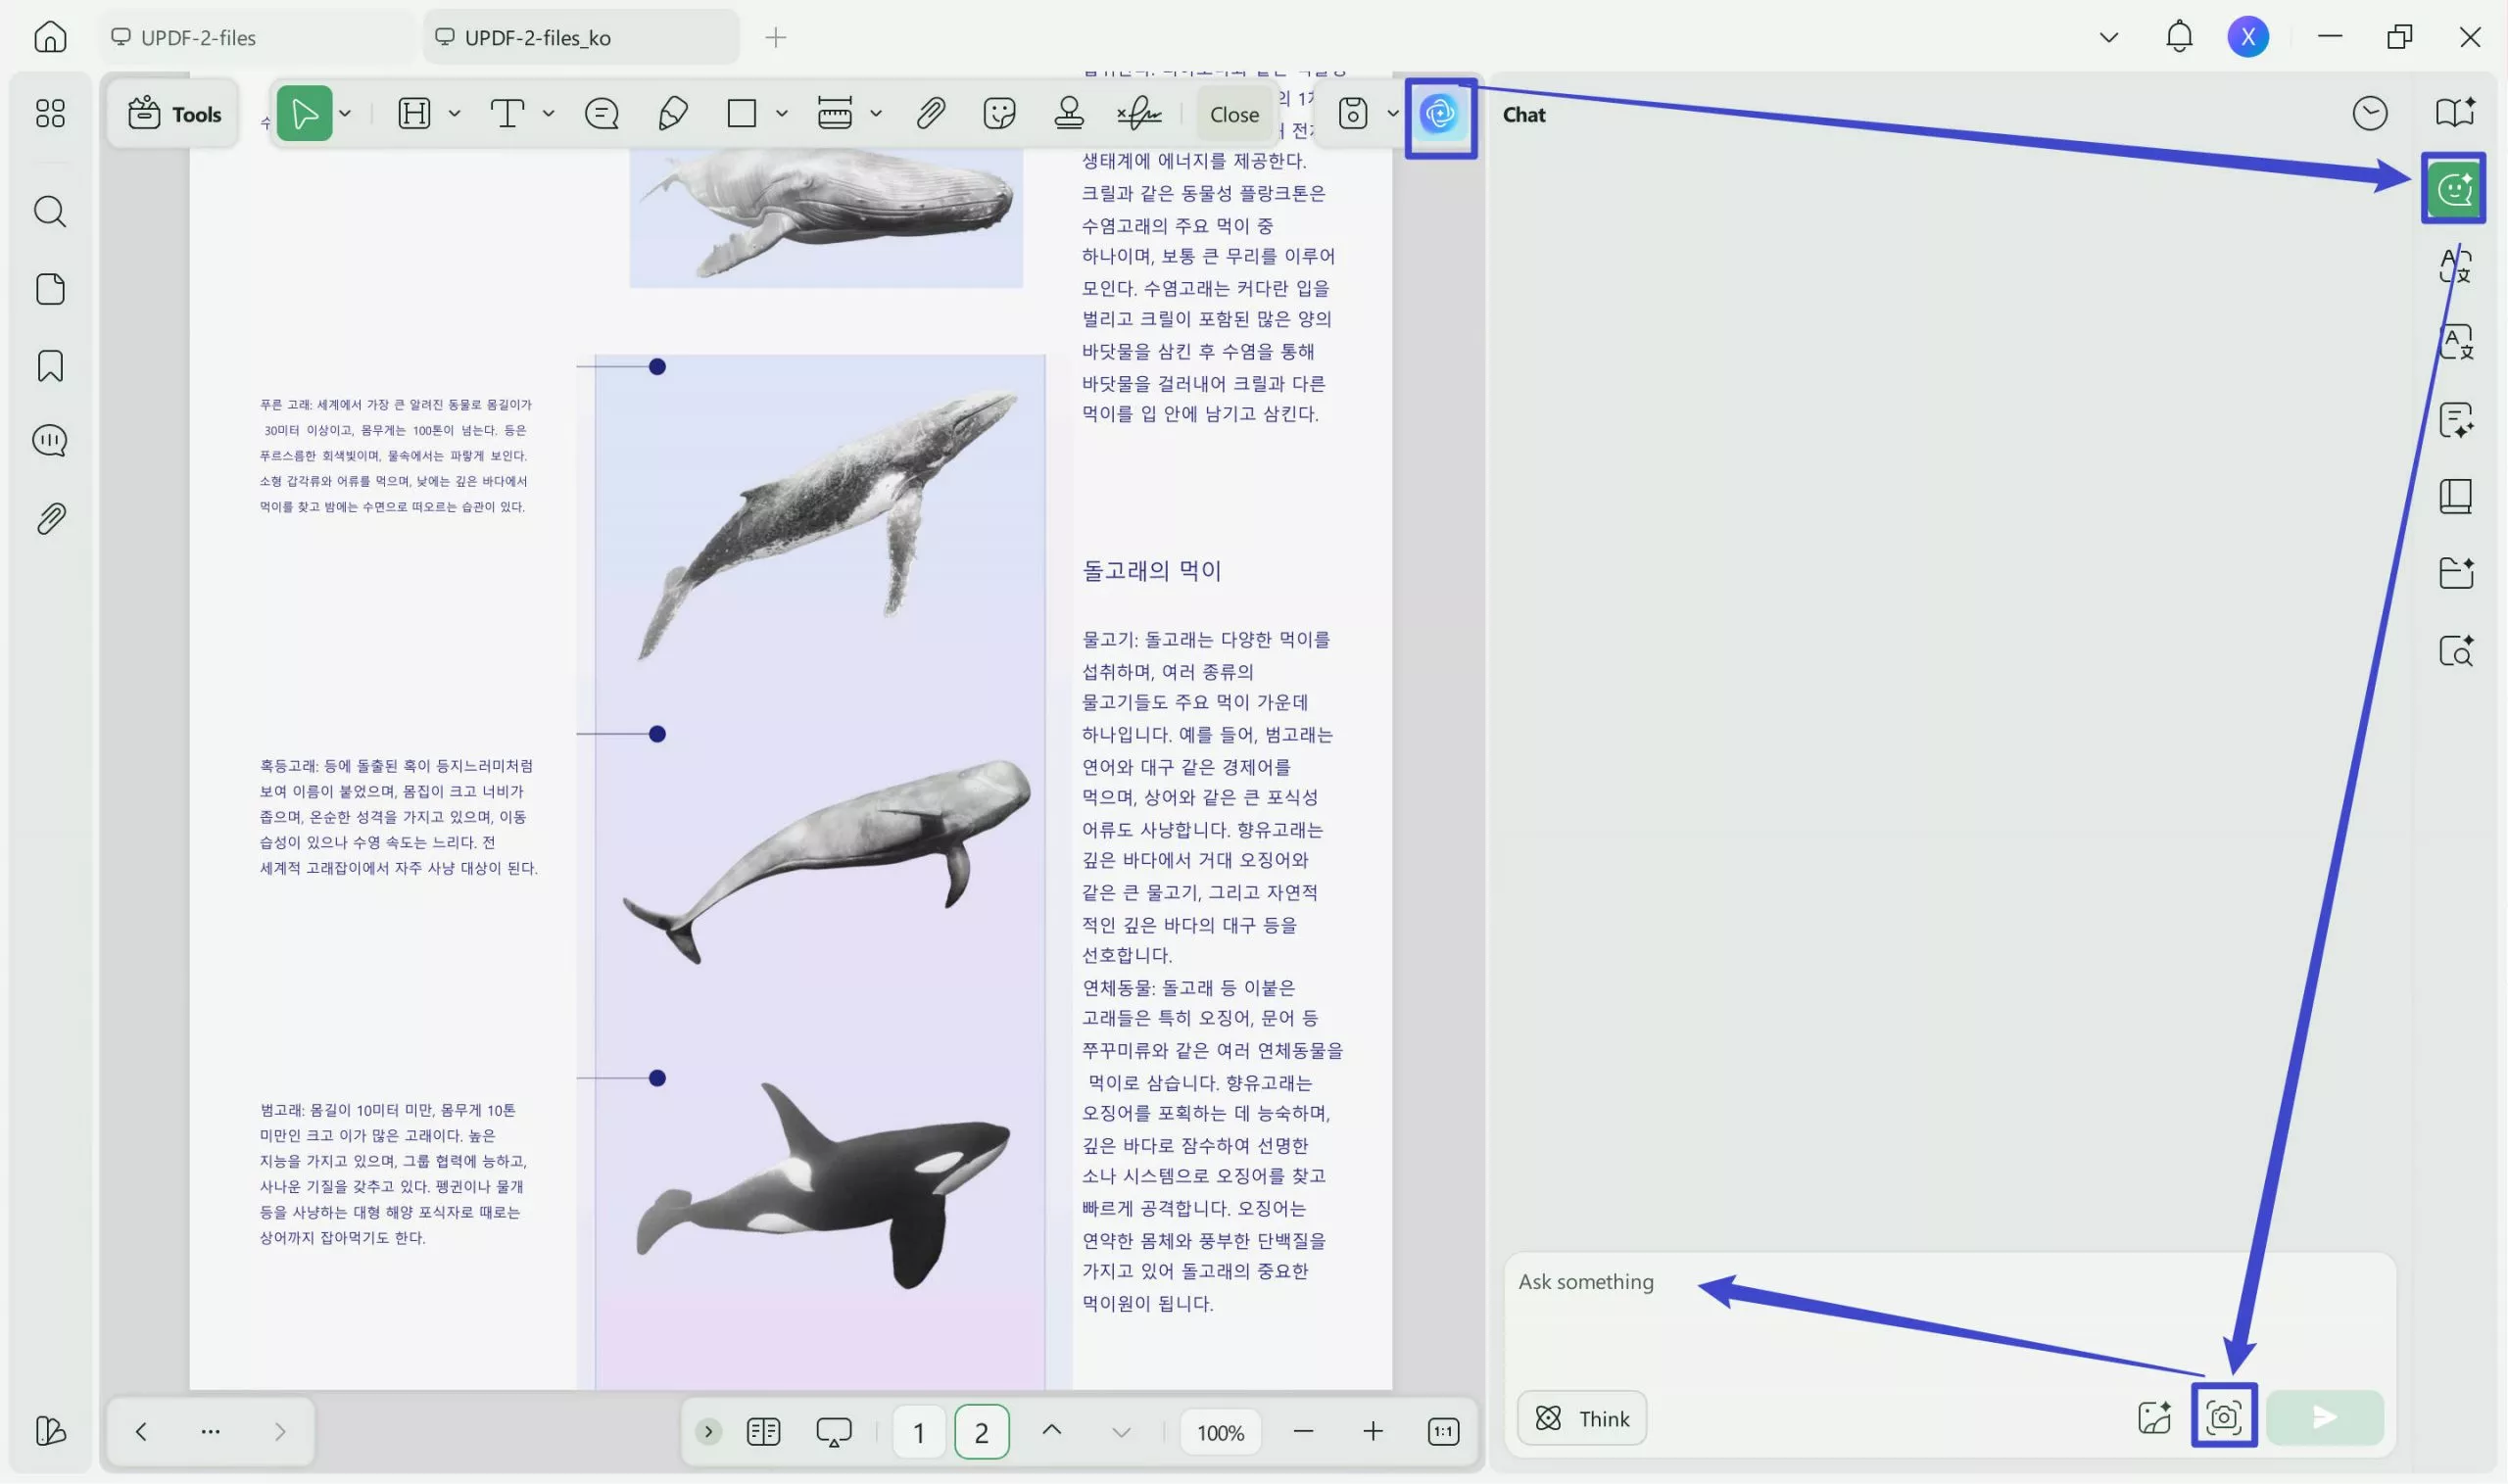Pick the Pencil annotation tool

pos(672,113)
